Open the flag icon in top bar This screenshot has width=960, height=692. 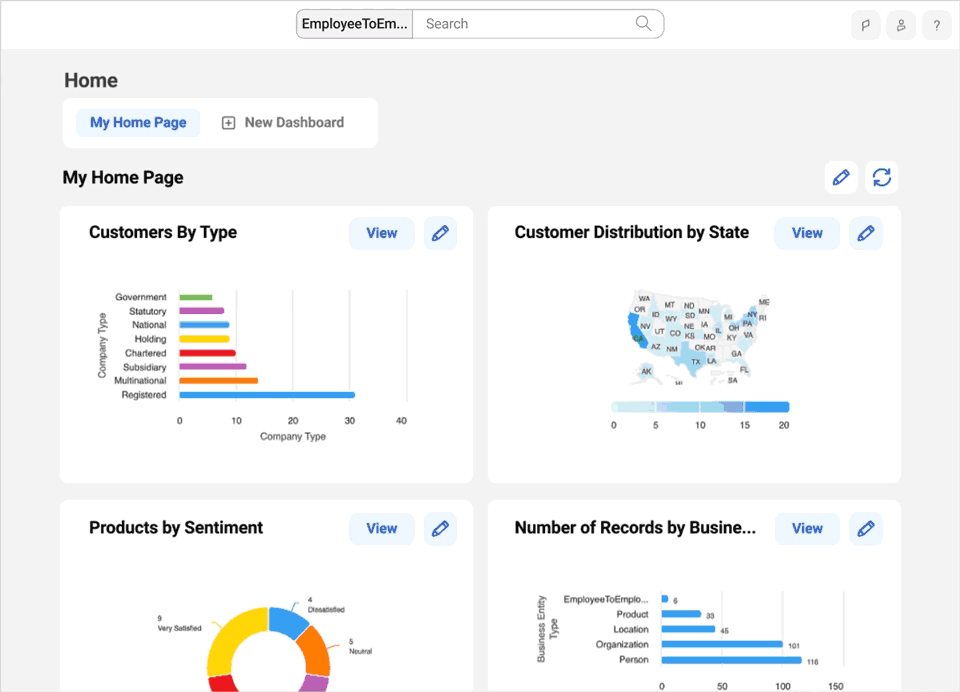866,25
